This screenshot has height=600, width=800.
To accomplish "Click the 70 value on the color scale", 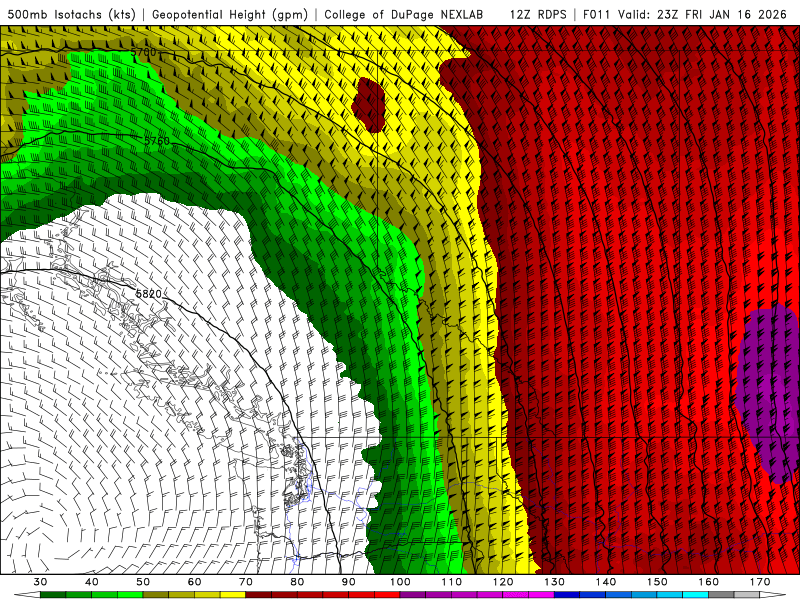I will (x=246, y=582).
